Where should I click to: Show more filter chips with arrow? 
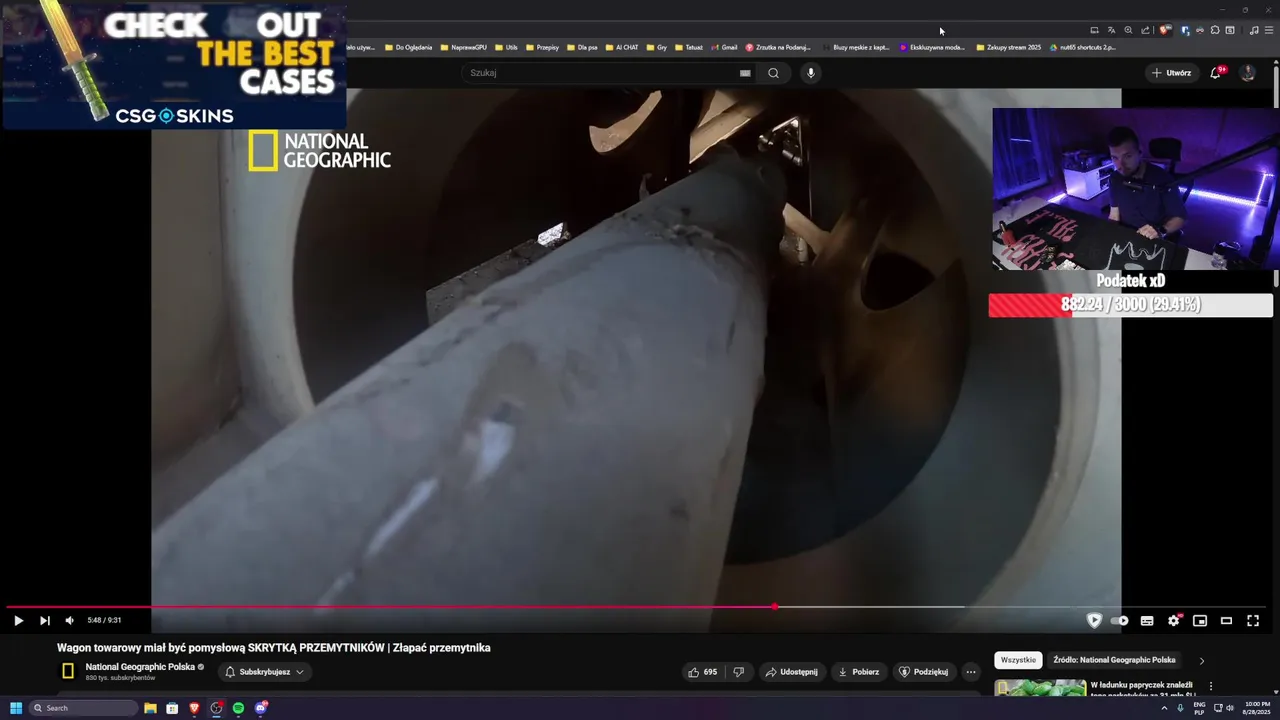tap(1202, 660)
